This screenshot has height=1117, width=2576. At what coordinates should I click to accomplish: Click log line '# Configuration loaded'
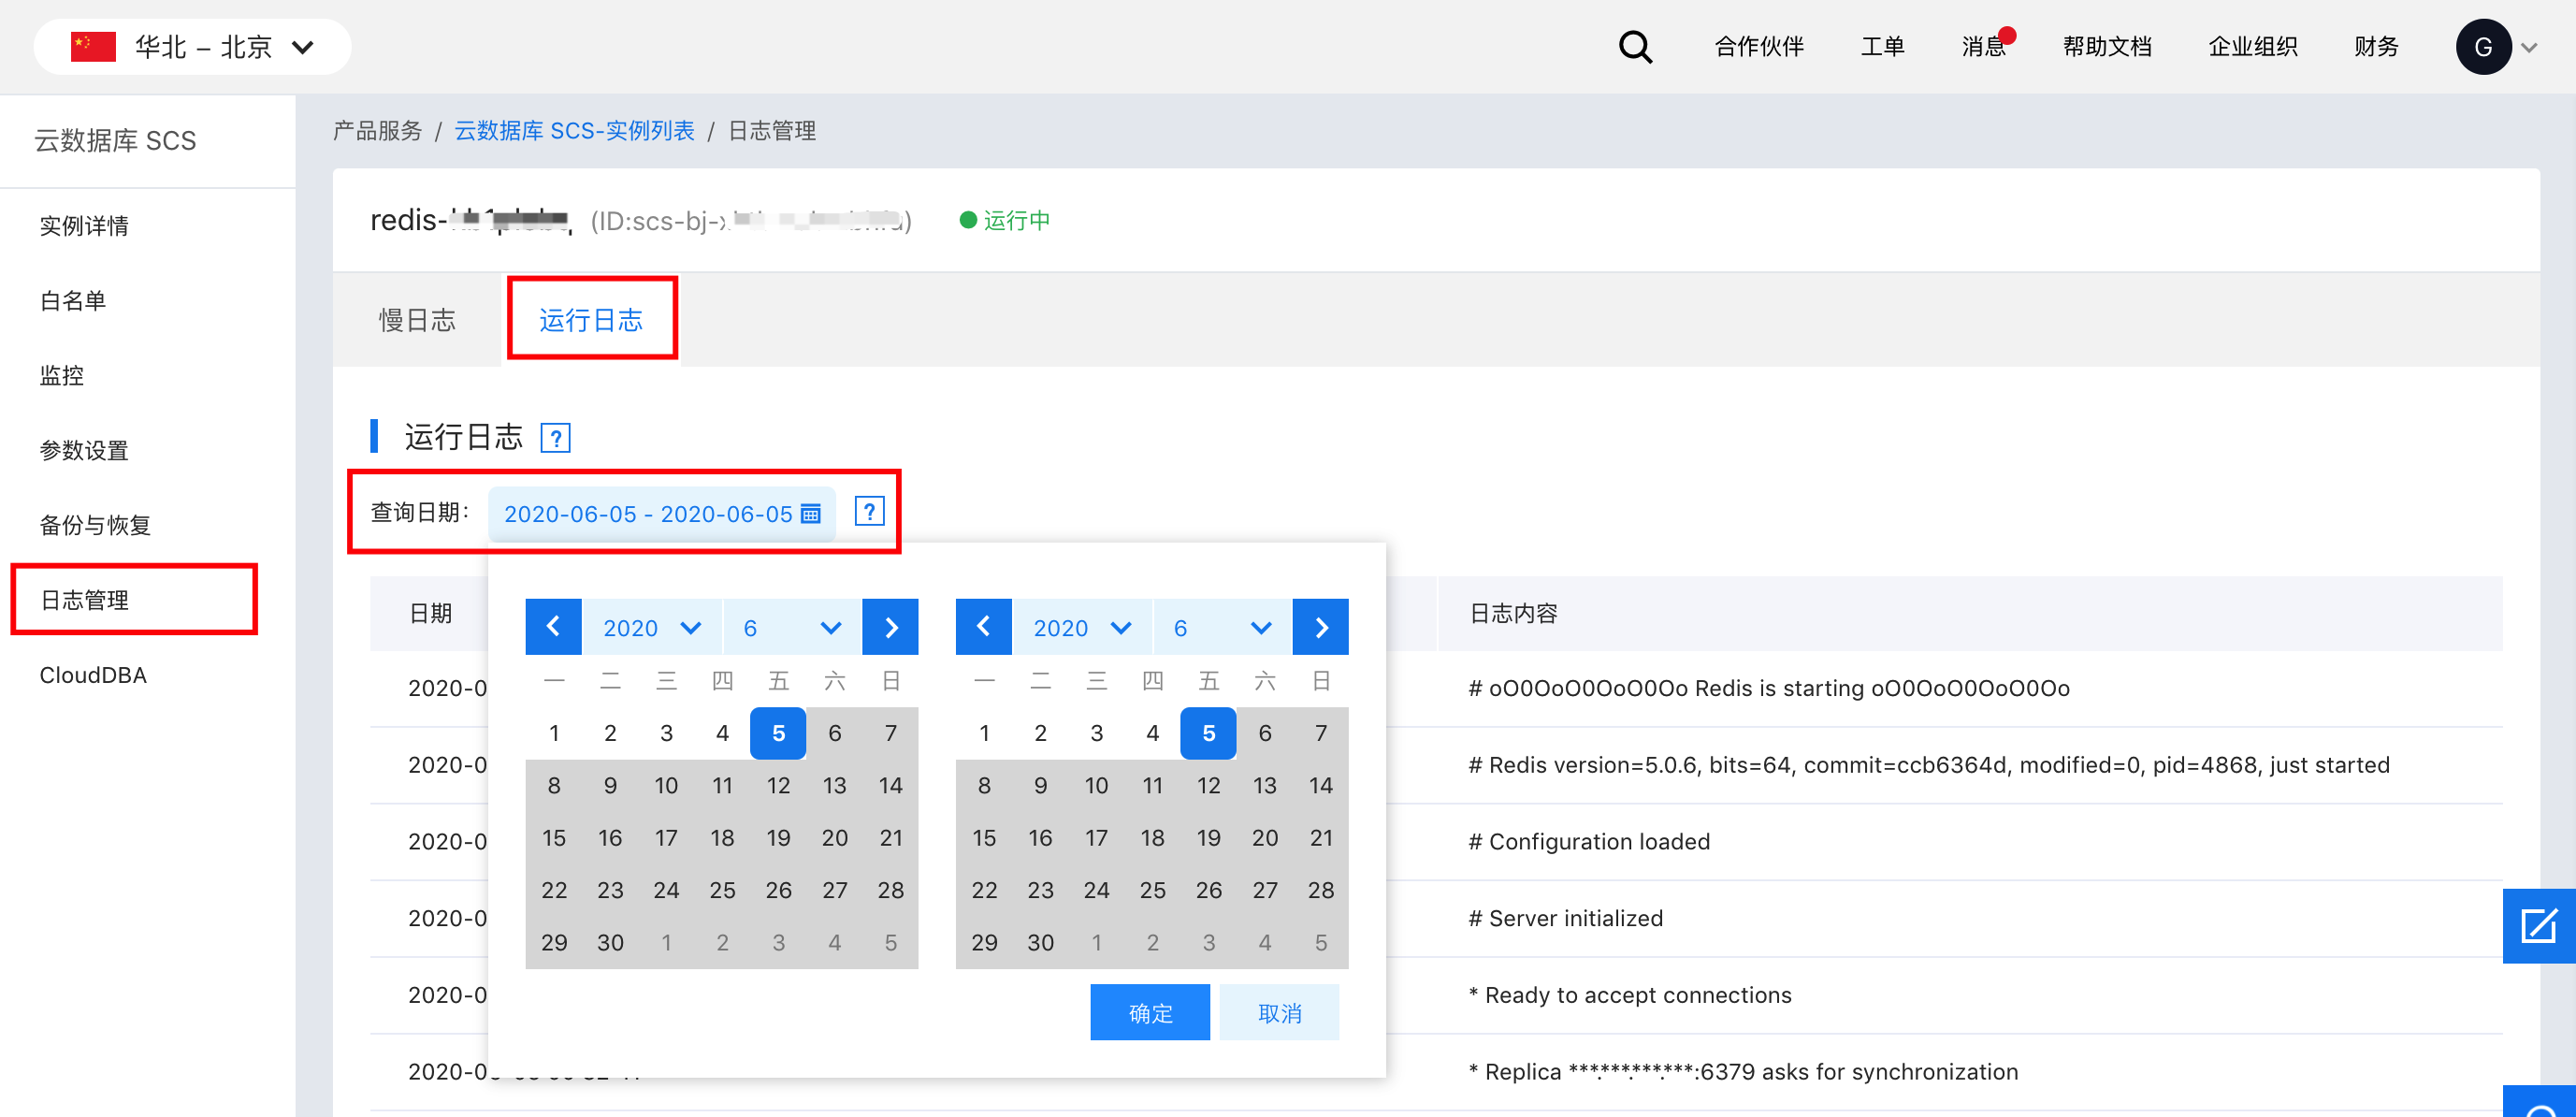click(x=1589, y=842)
